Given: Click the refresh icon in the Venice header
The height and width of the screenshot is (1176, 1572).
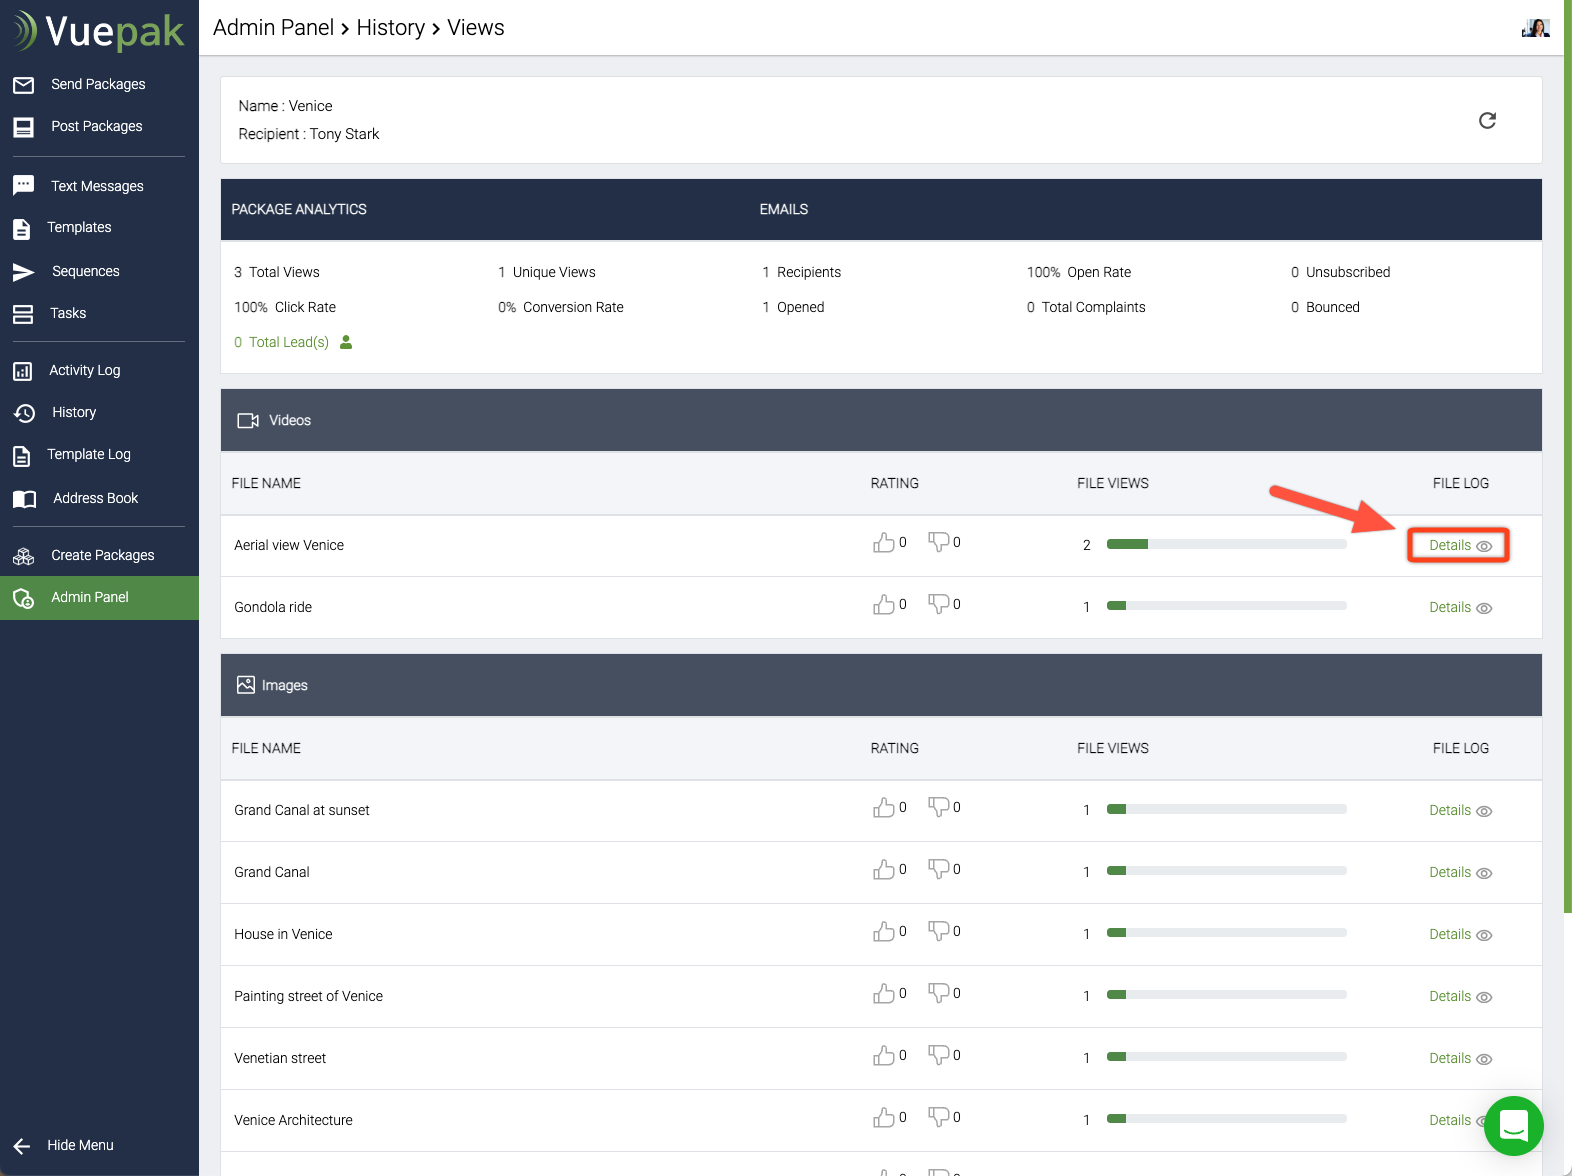Looking at the screenshot, I should tap(1487, 121).
